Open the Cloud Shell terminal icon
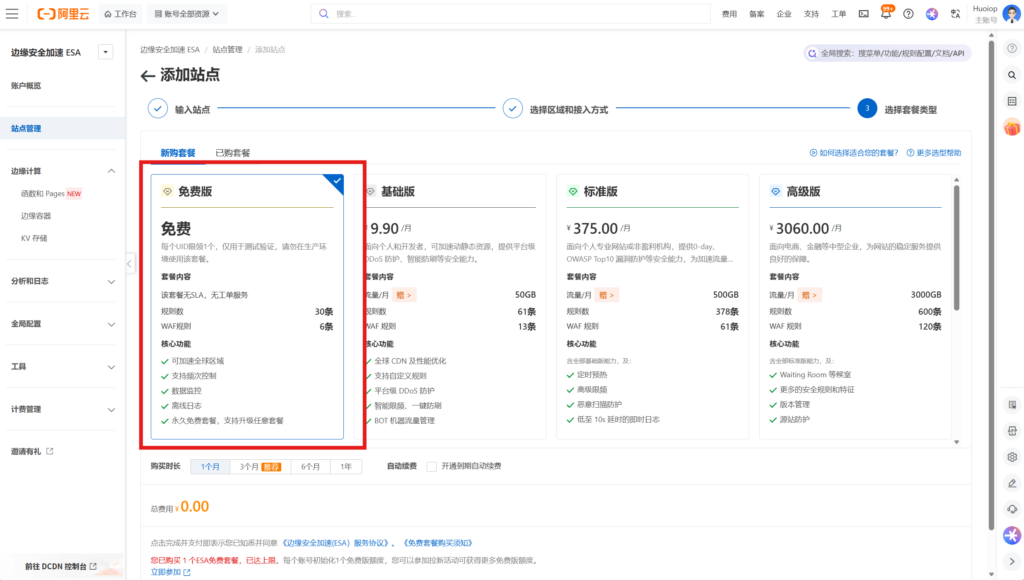This screenshot has width=1024, height=580. pos(862,14)
